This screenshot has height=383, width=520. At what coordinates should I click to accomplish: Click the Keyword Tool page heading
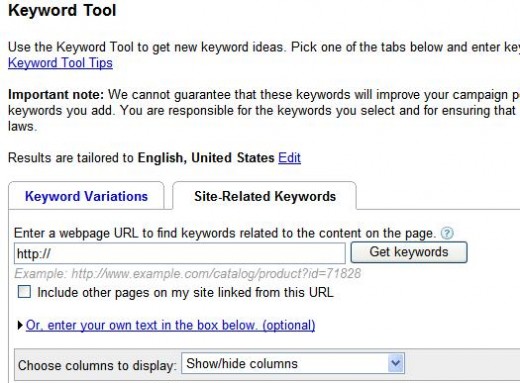click(62, 10)
